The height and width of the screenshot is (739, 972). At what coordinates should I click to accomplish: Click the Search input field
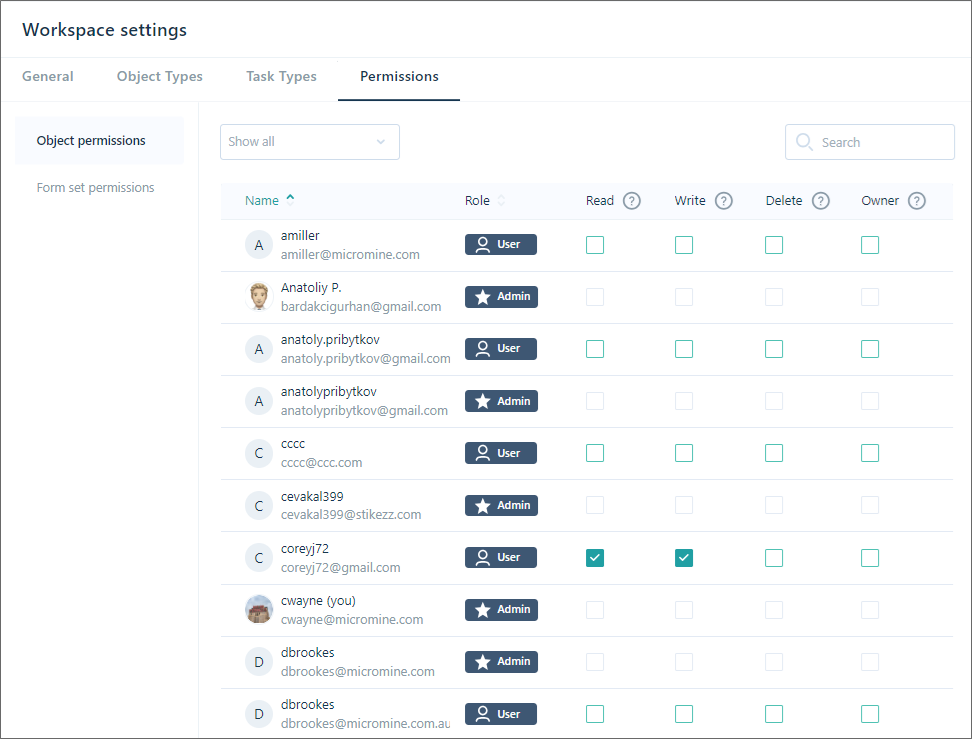[870, 142]
